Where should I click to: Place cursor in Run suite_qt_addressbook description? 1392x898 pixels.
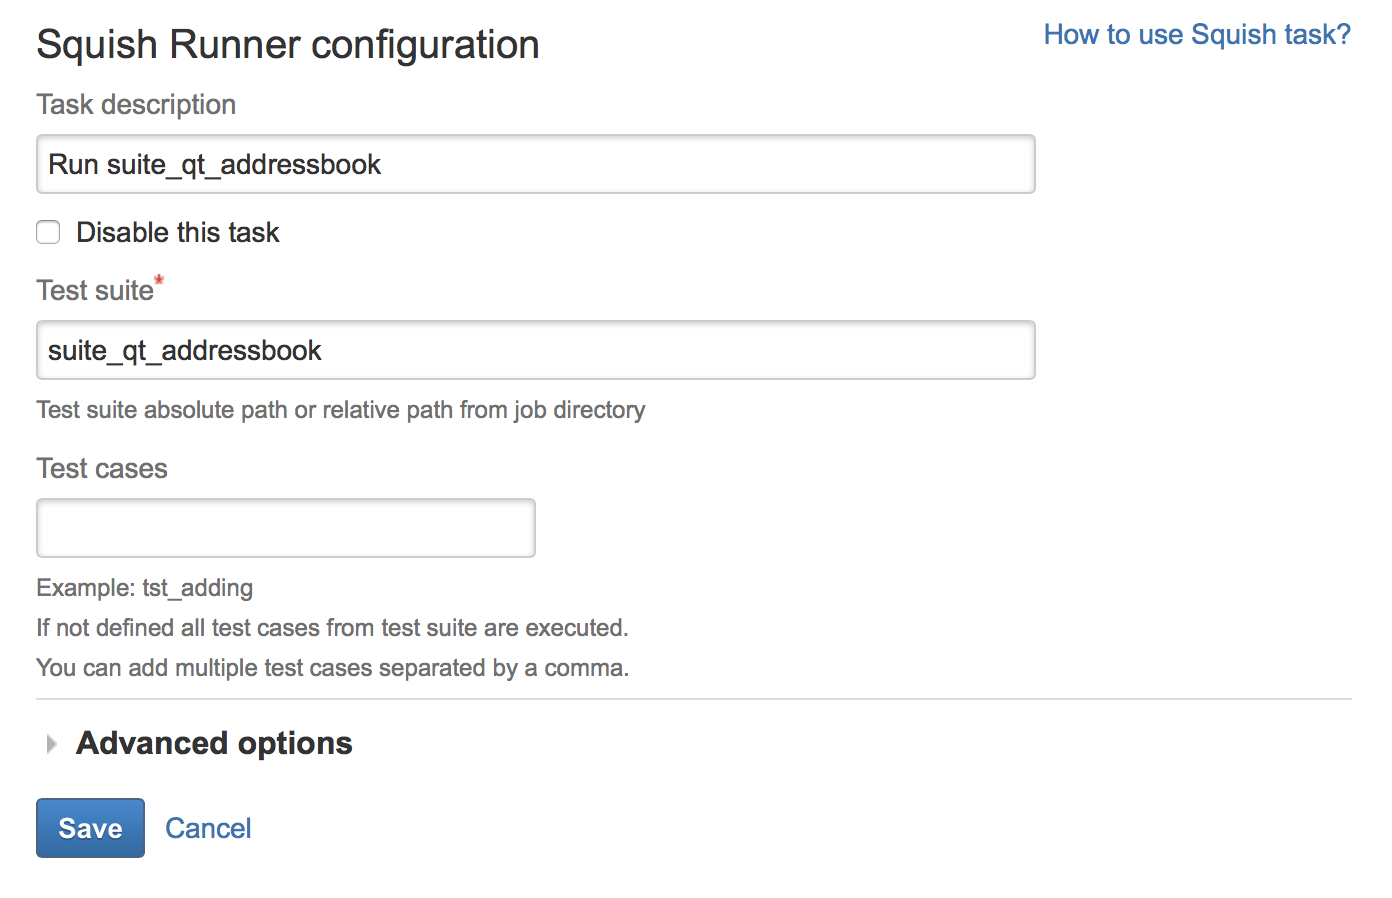(x=535, y=163)
